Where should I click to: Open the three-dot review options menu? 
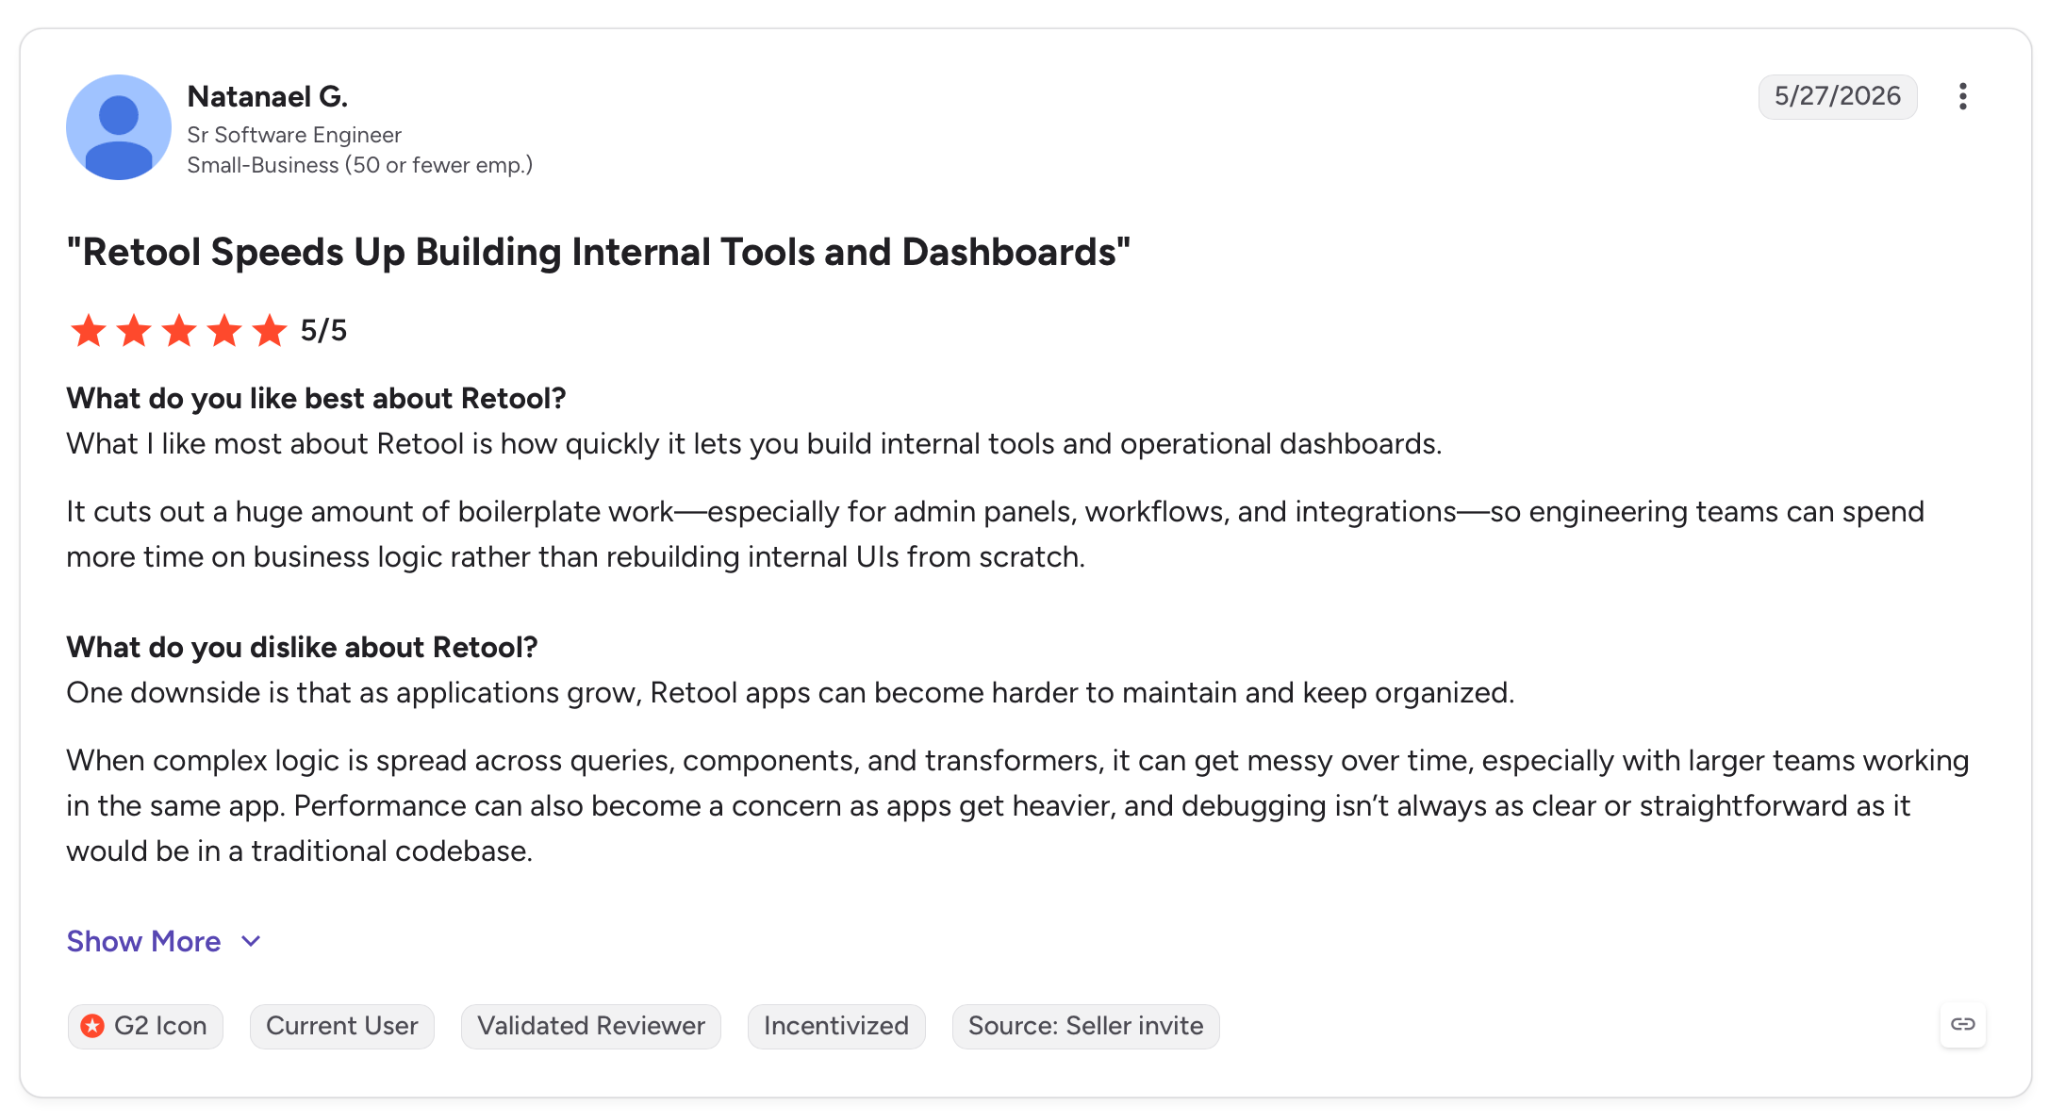click(1962, 97)
